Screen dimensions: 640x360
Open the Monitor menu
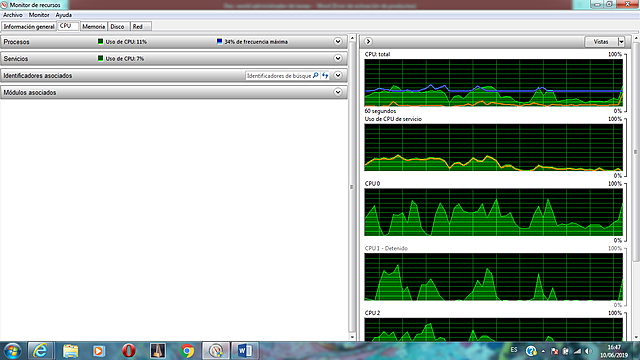(x=39, y=15)
